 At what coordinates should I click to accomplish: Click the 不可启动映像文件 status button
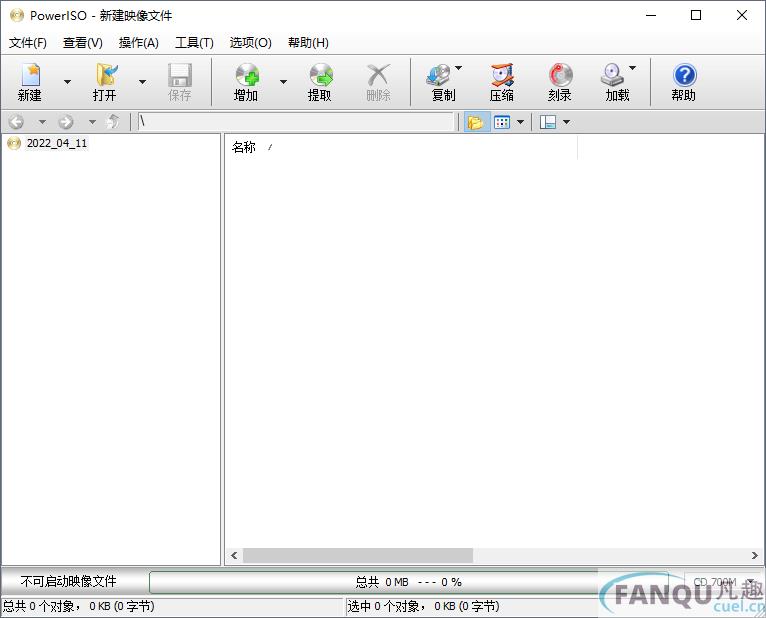coord(69,581)
